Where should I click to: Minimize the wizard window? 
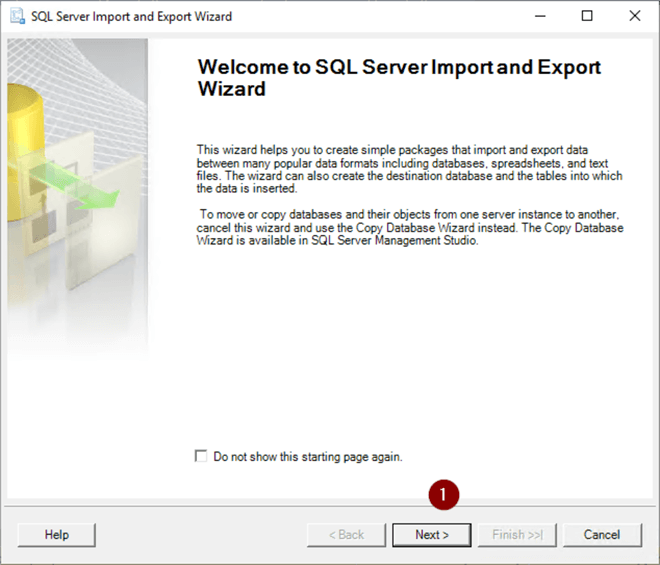tap(540, 16)
